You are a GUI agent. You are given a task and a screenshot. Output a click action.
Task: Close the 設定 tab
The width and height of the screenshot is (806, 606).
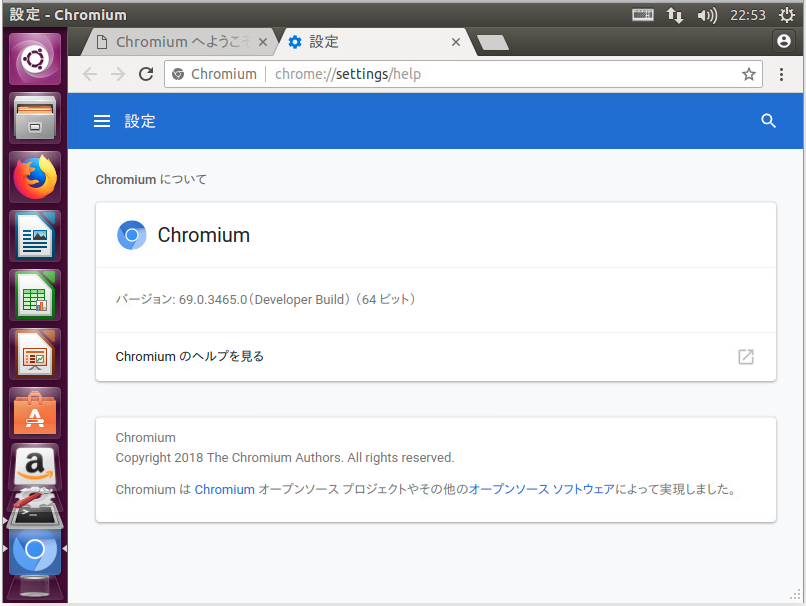[x=455, y=42]
